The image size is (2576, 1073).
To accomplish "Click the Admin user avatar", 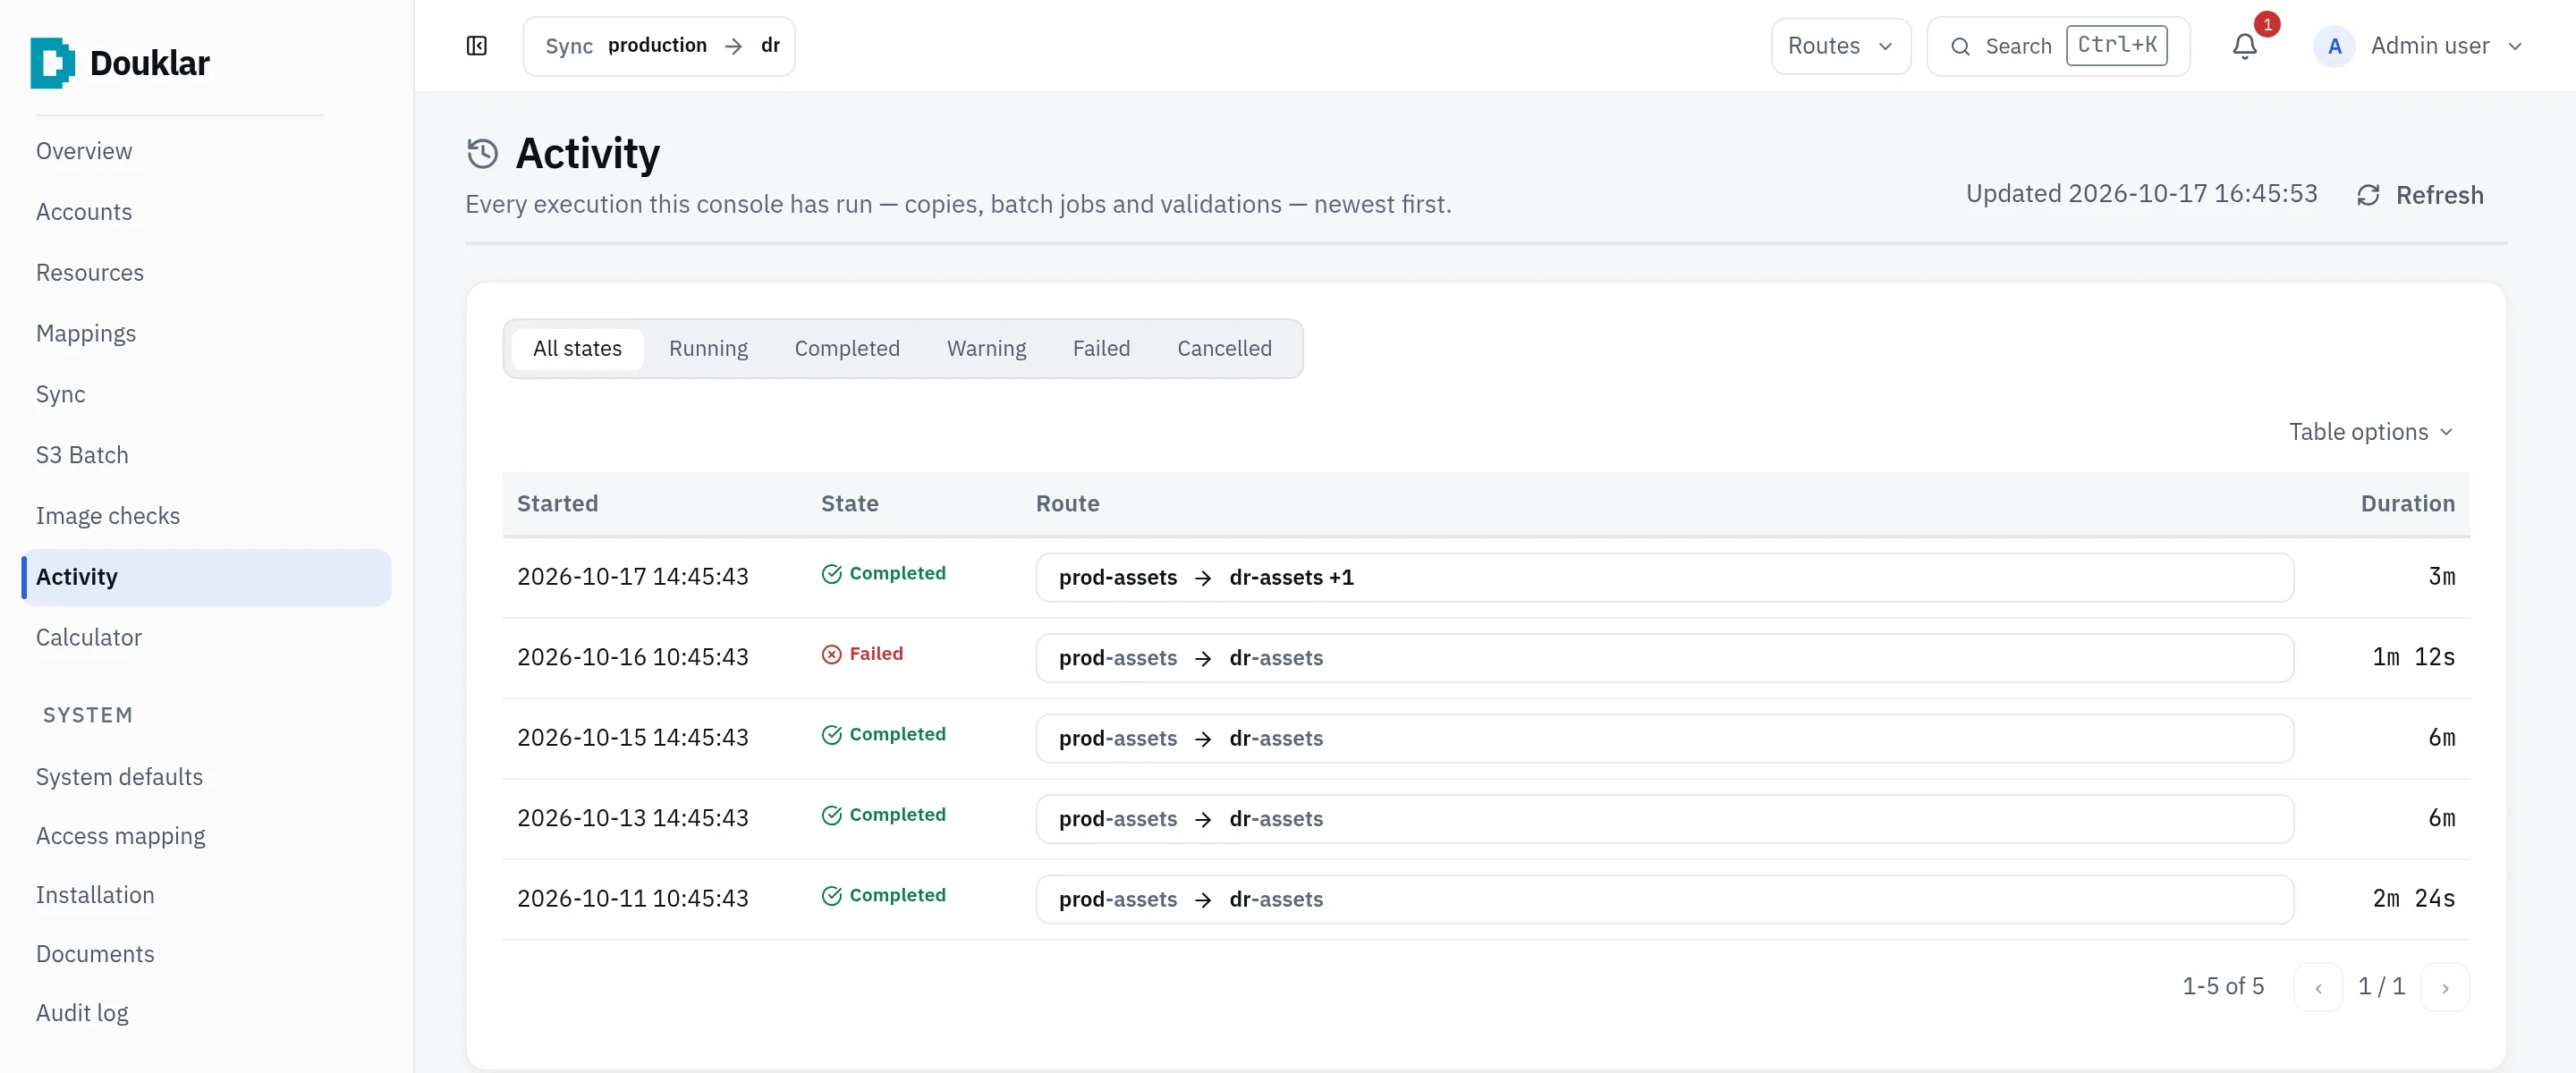I will (2334, 46).
